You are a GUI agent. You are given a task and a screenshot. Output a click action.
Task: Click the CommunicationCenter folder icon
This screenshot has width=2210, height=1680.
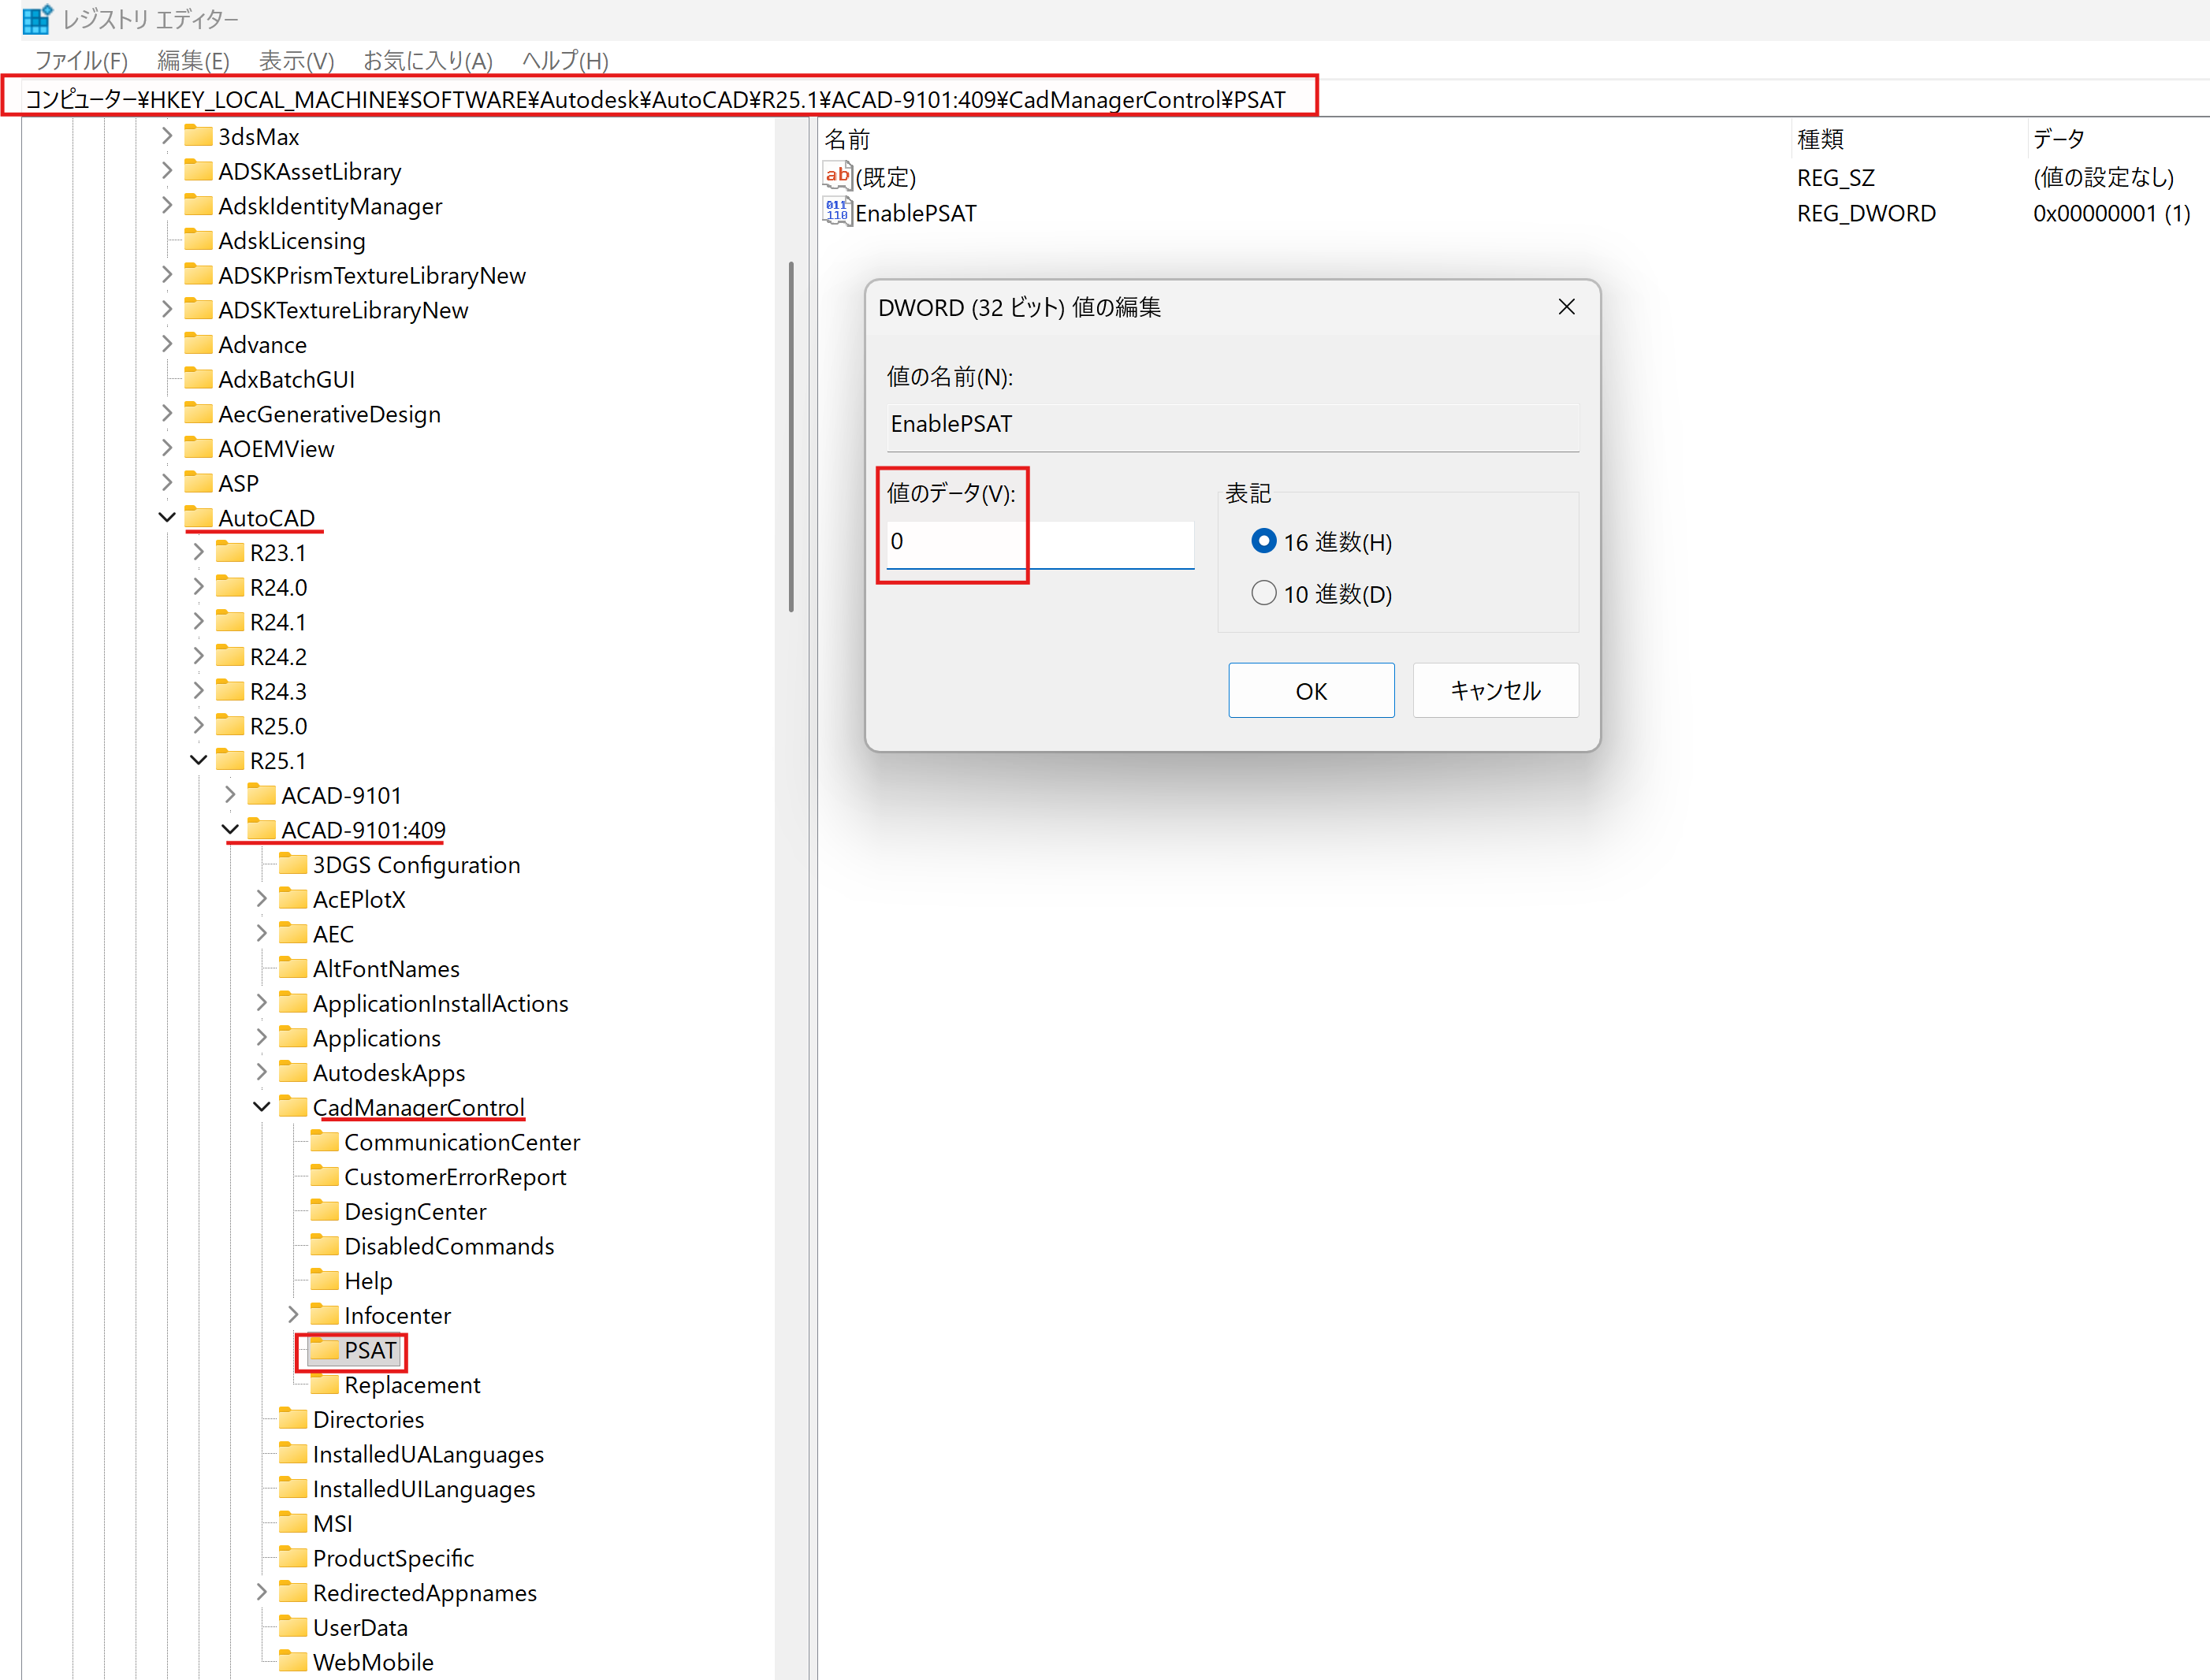pyautogui.click(x=324, y=1141)
